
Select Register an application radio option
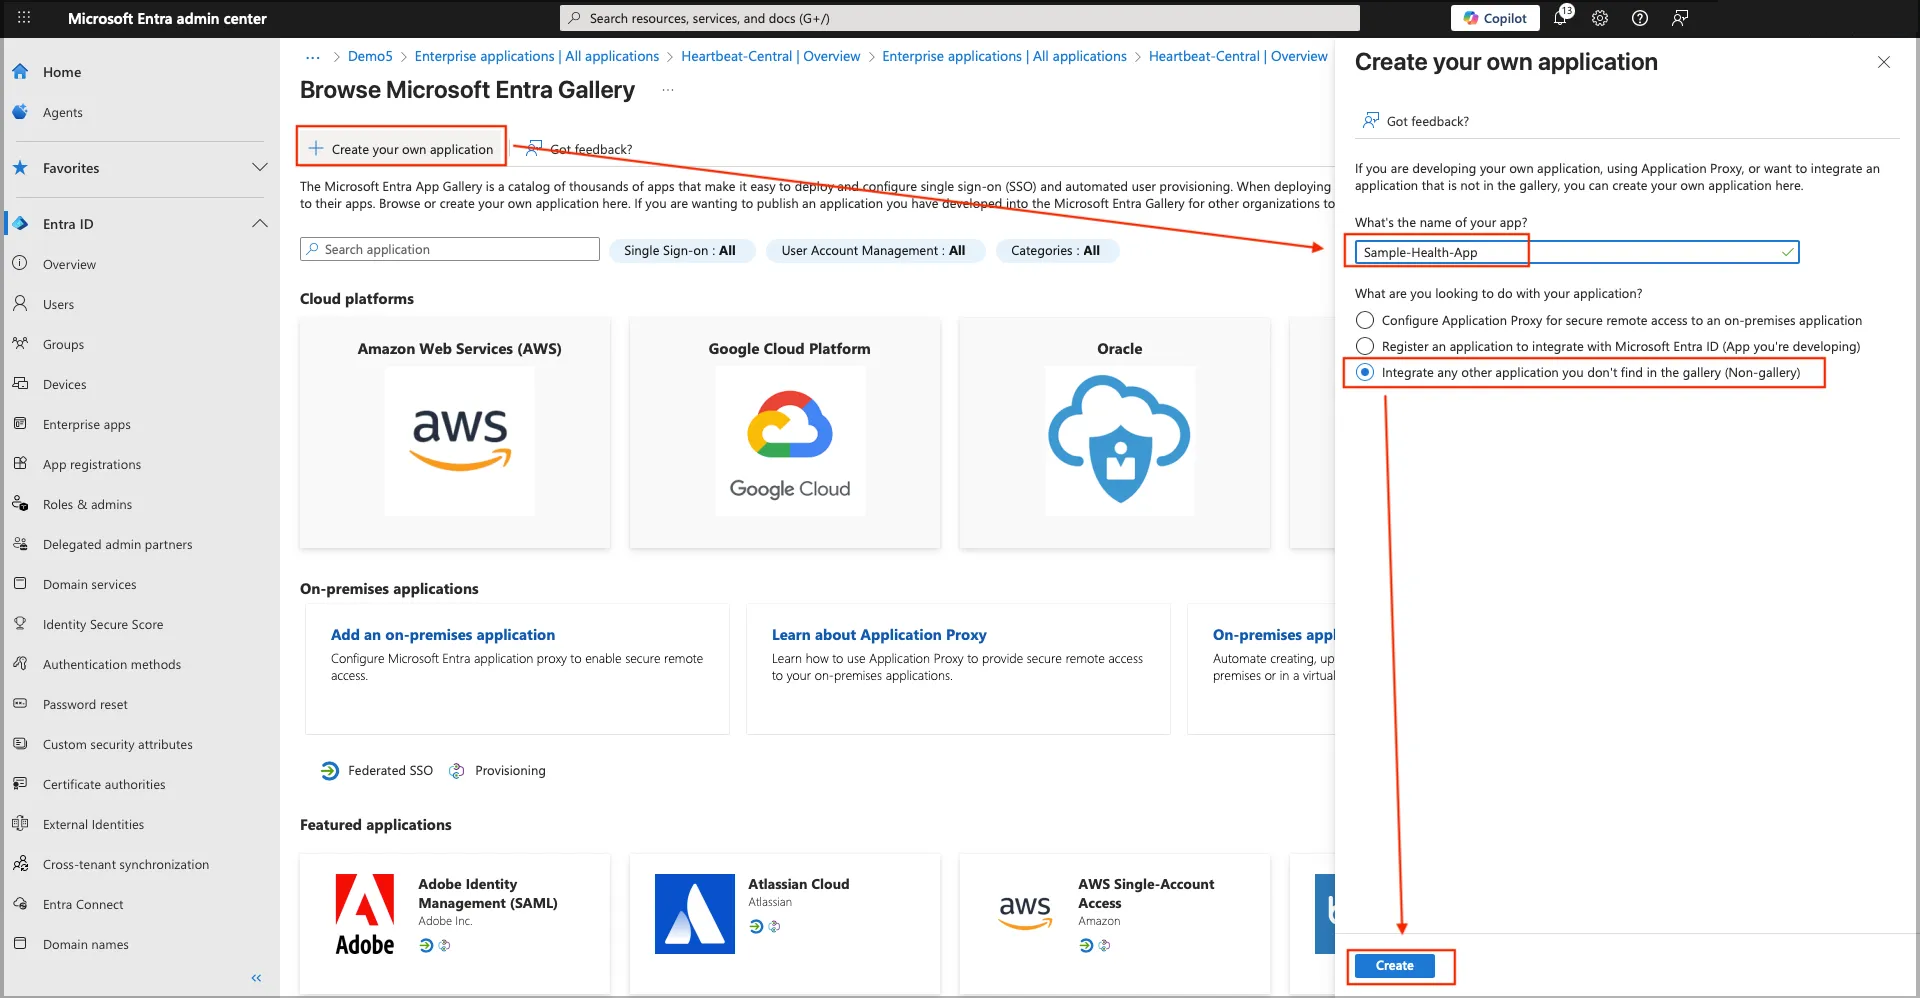(1365, 347)
